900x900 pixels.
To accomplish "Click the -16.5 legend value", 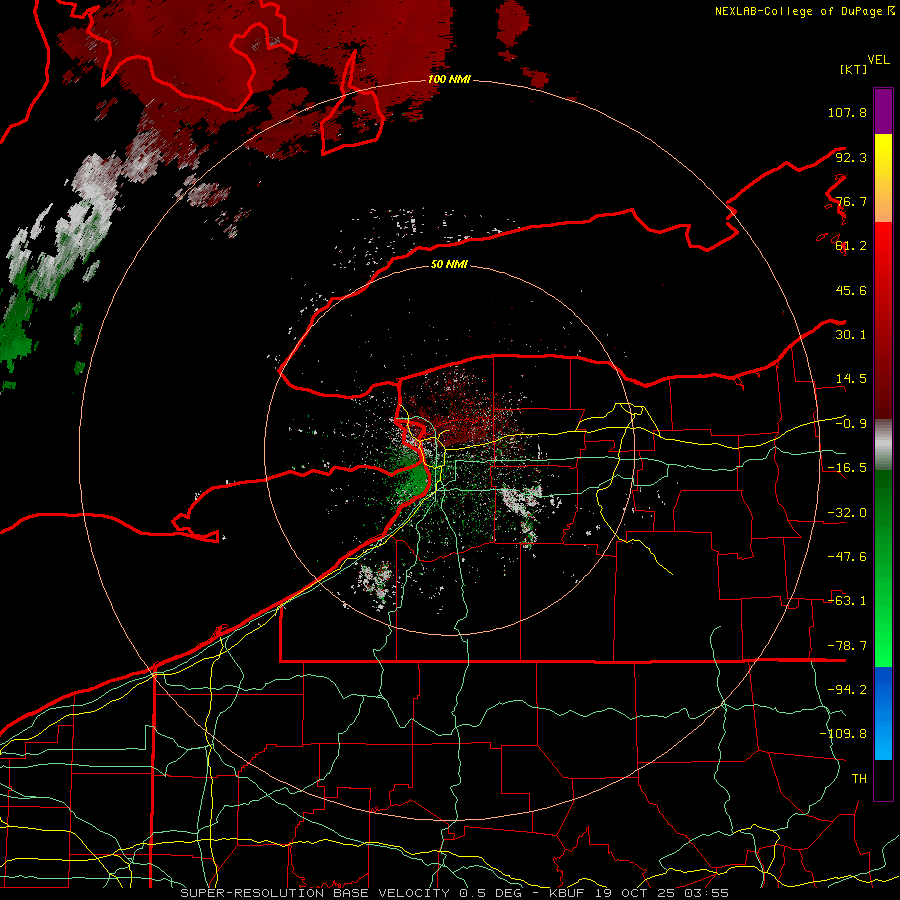I will [x=847, y=468].
